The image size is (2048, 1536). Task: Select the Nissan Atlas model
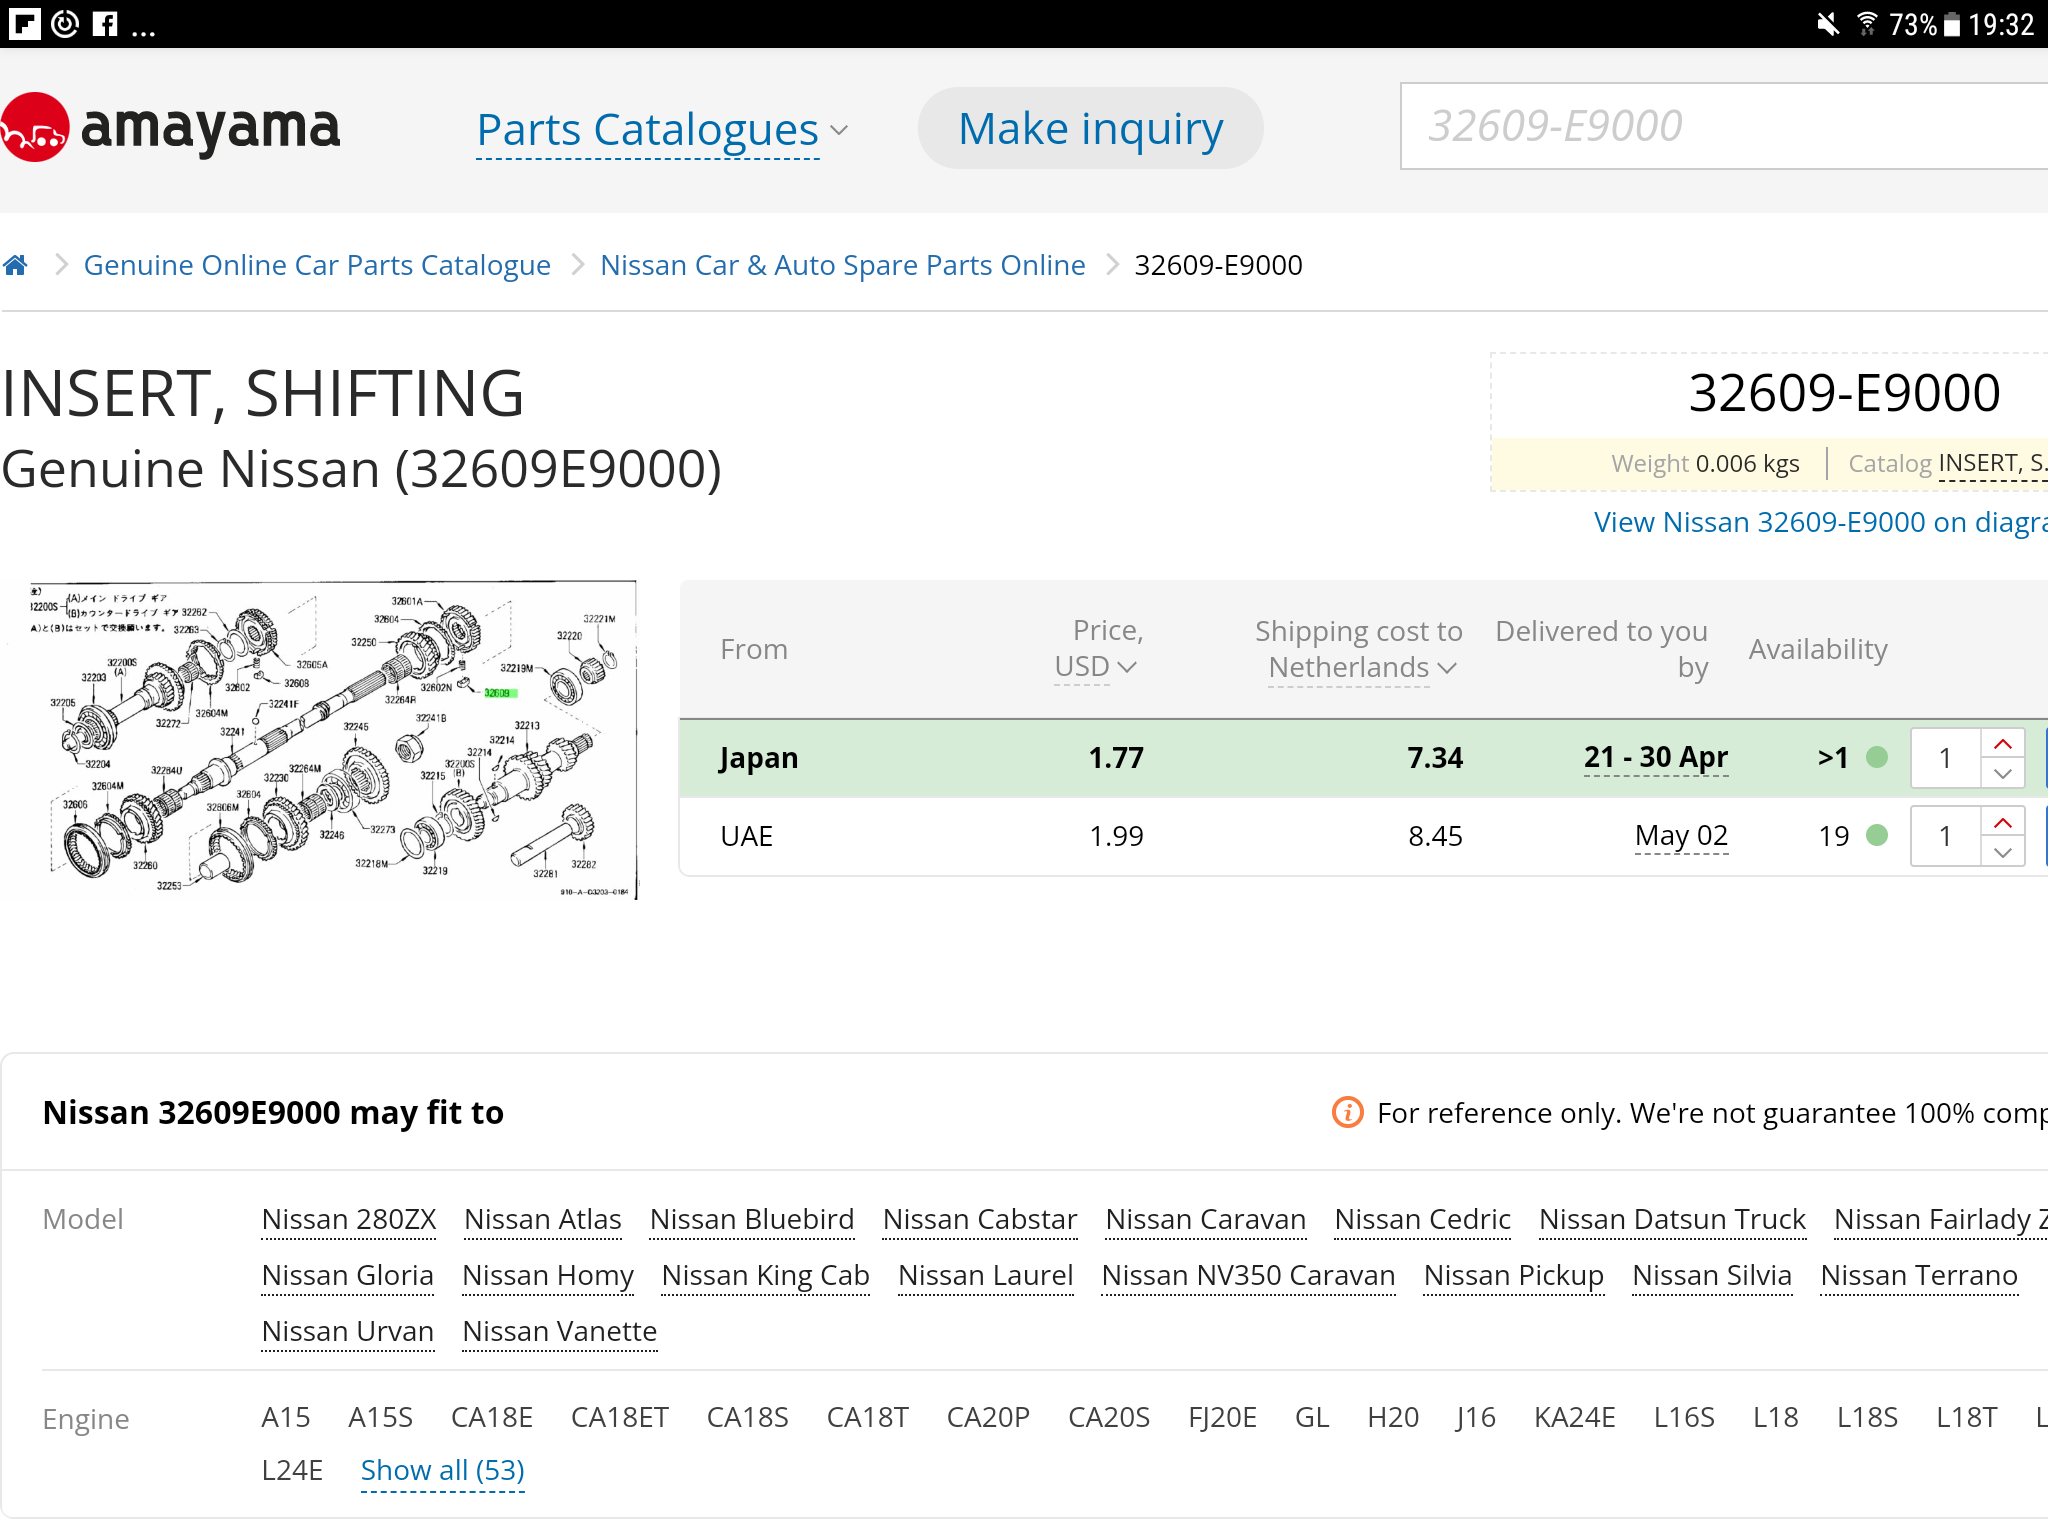(543, 1220)
